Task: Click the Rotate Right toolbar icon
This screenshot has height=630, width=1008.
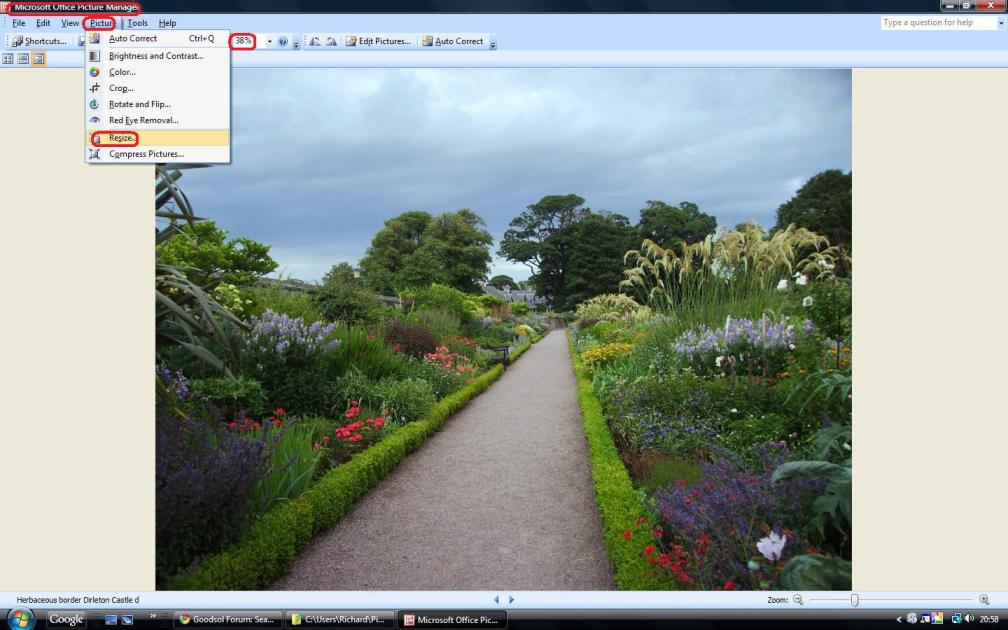Action: coord(331,41)
